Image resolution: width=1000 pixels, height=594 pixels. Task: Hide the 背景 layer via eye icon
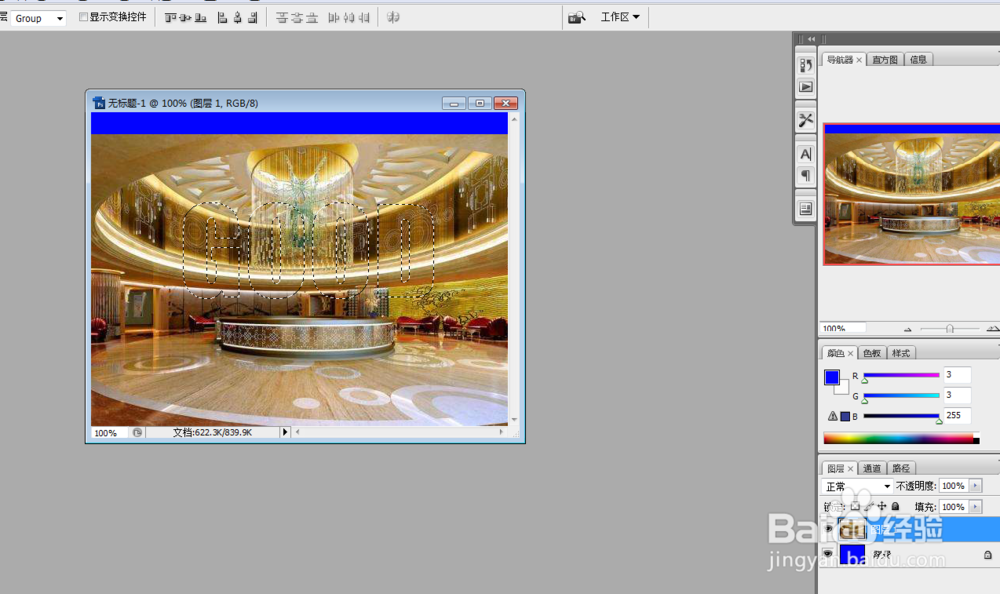click(x=828, y=554)
